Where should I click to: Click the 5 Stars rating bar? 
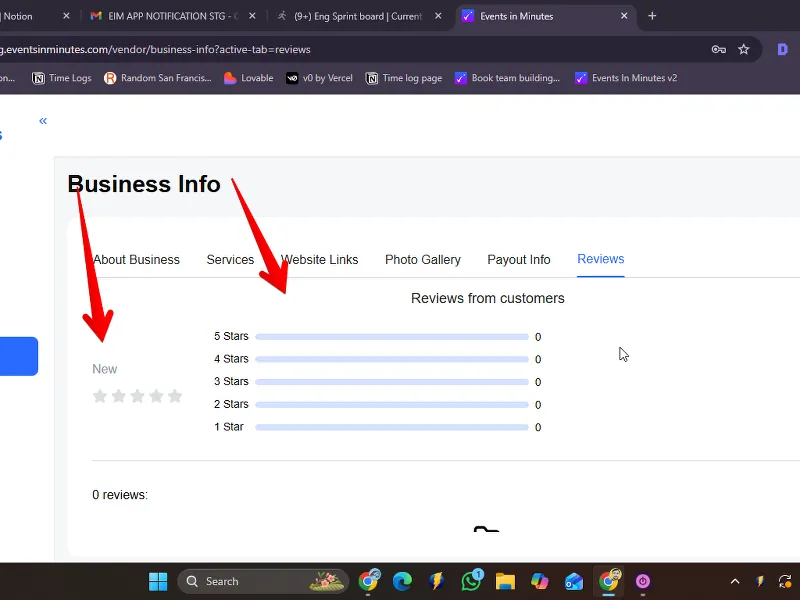click(x=392, y=337)
